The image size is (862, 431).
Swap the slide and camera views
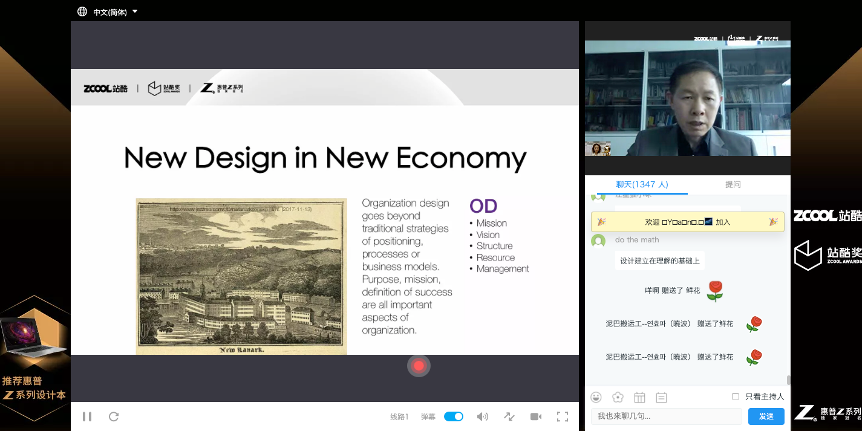[509, 416]
